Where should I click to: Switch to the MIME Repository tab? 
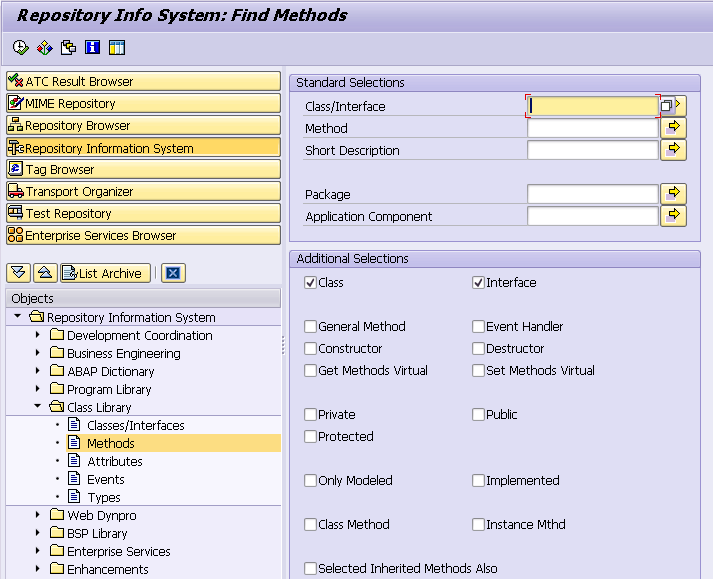[x=143, y=103]
